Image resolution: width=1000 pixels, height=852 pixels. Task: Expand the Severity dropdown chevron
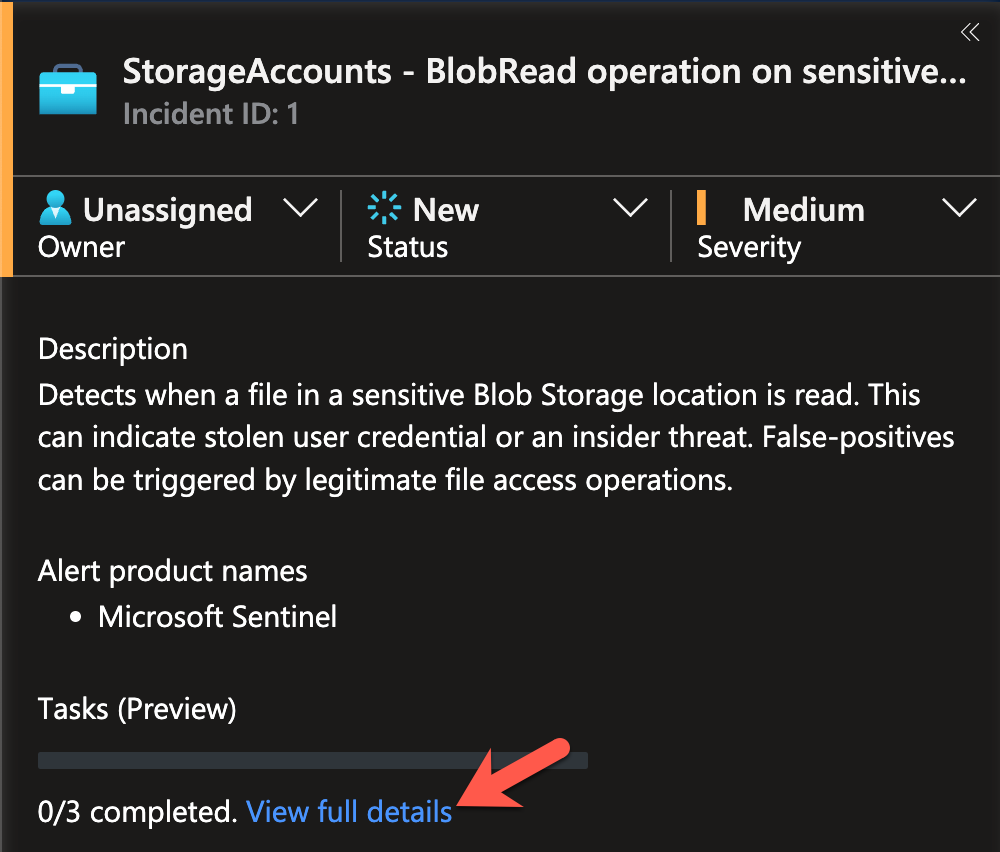960,209
